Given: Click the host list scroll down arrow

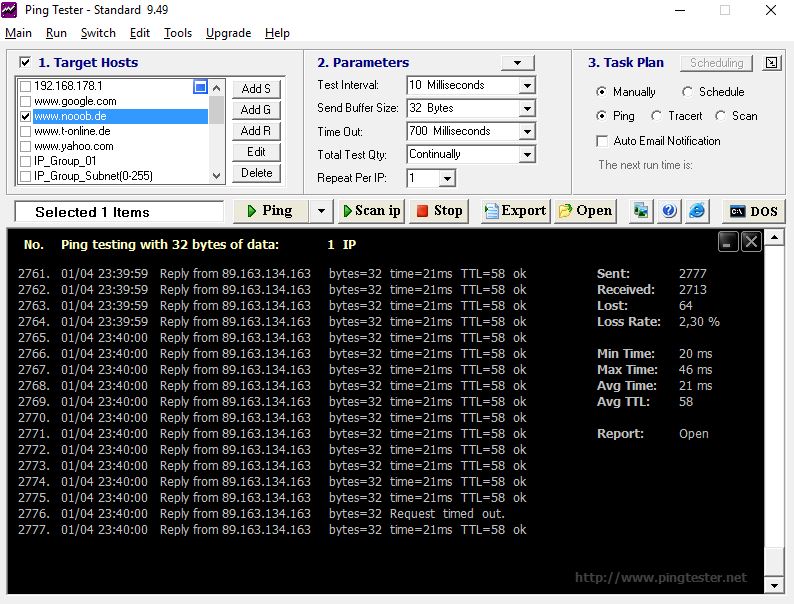Looking at the screenshot, I should (217, 176).
